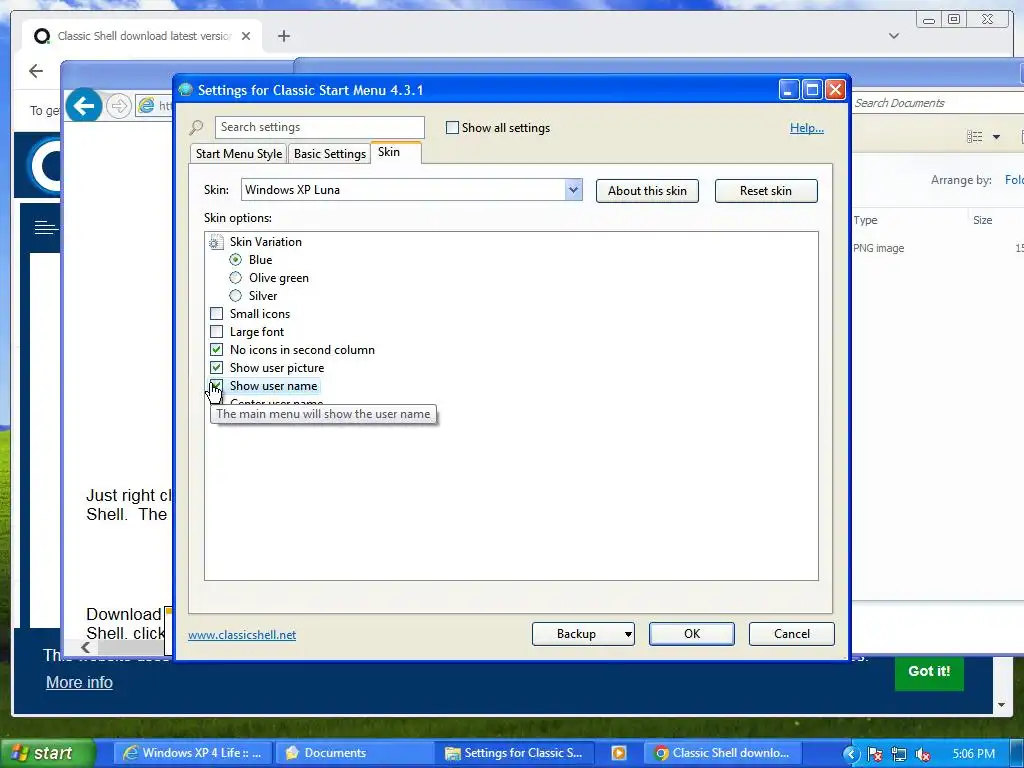Select the Classic Shell download browser tab
1024x768 pixels.
tap(142, 36)
